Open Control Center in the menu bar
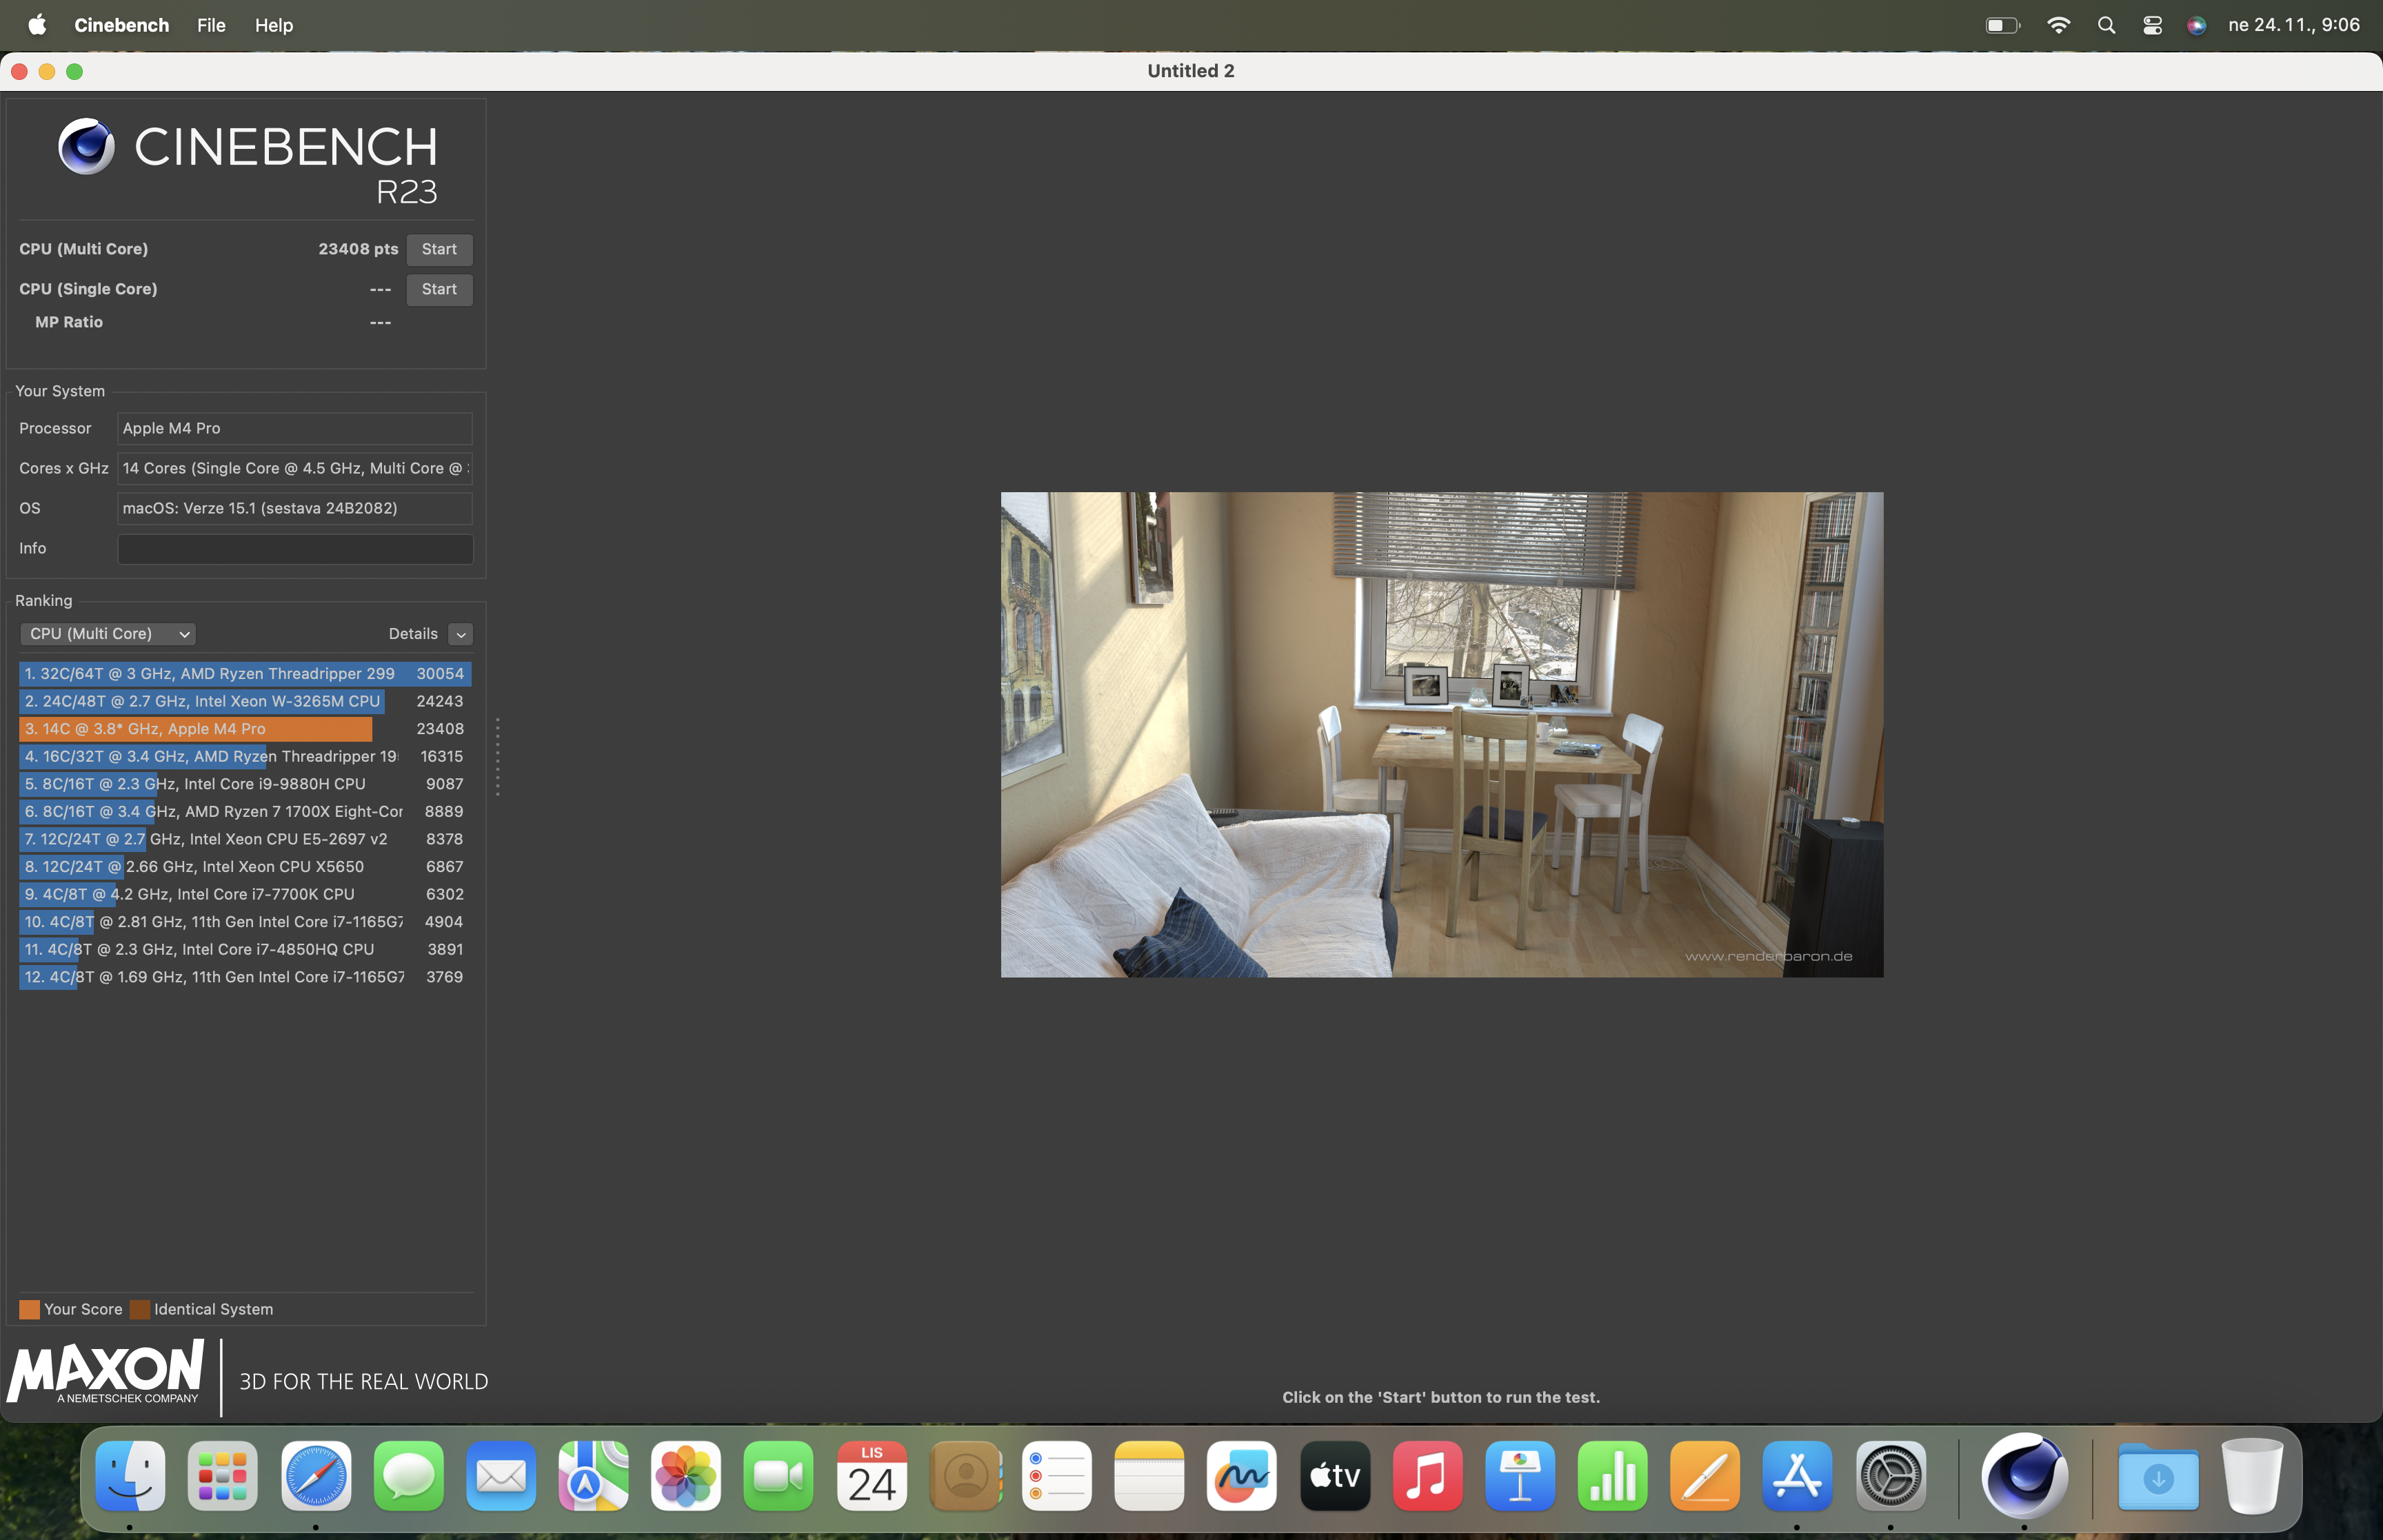 [x=2152, y=25]
